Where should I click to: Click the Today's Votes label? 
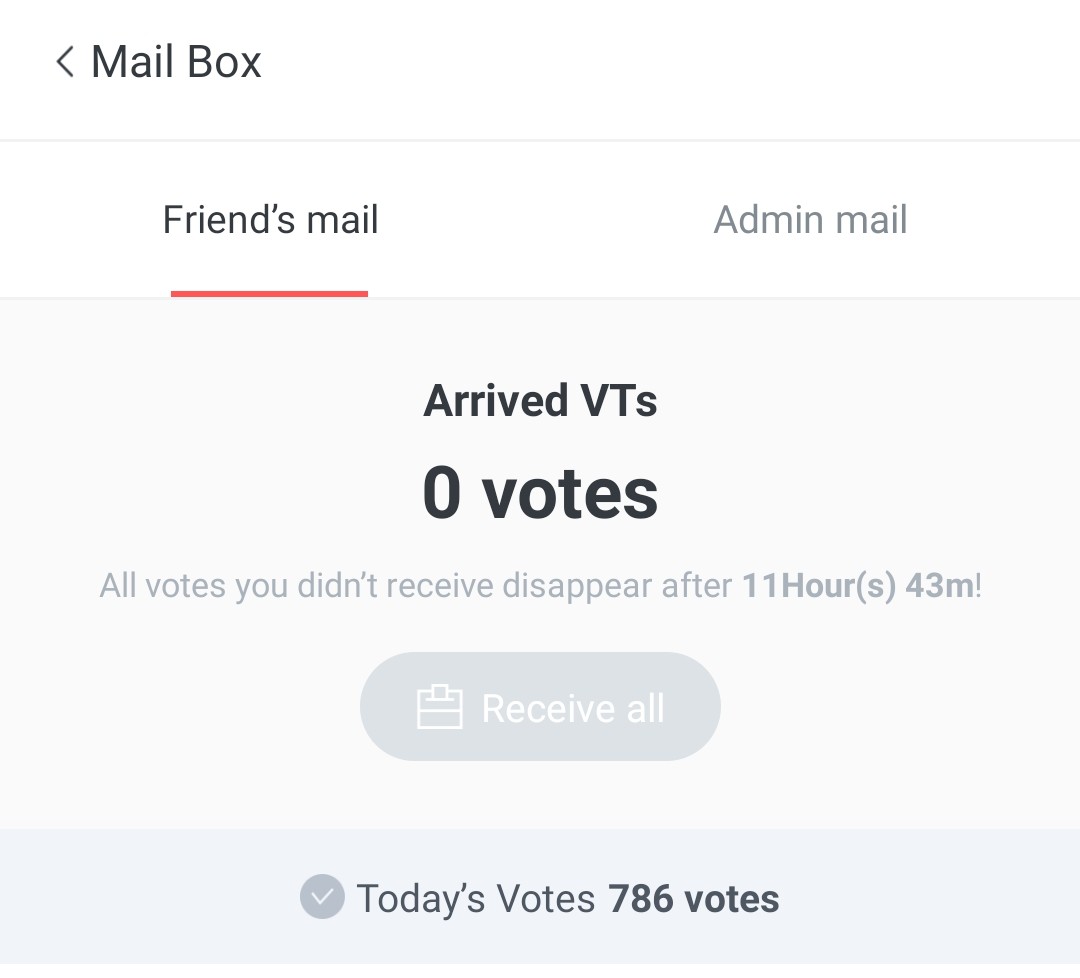[476, 899]
